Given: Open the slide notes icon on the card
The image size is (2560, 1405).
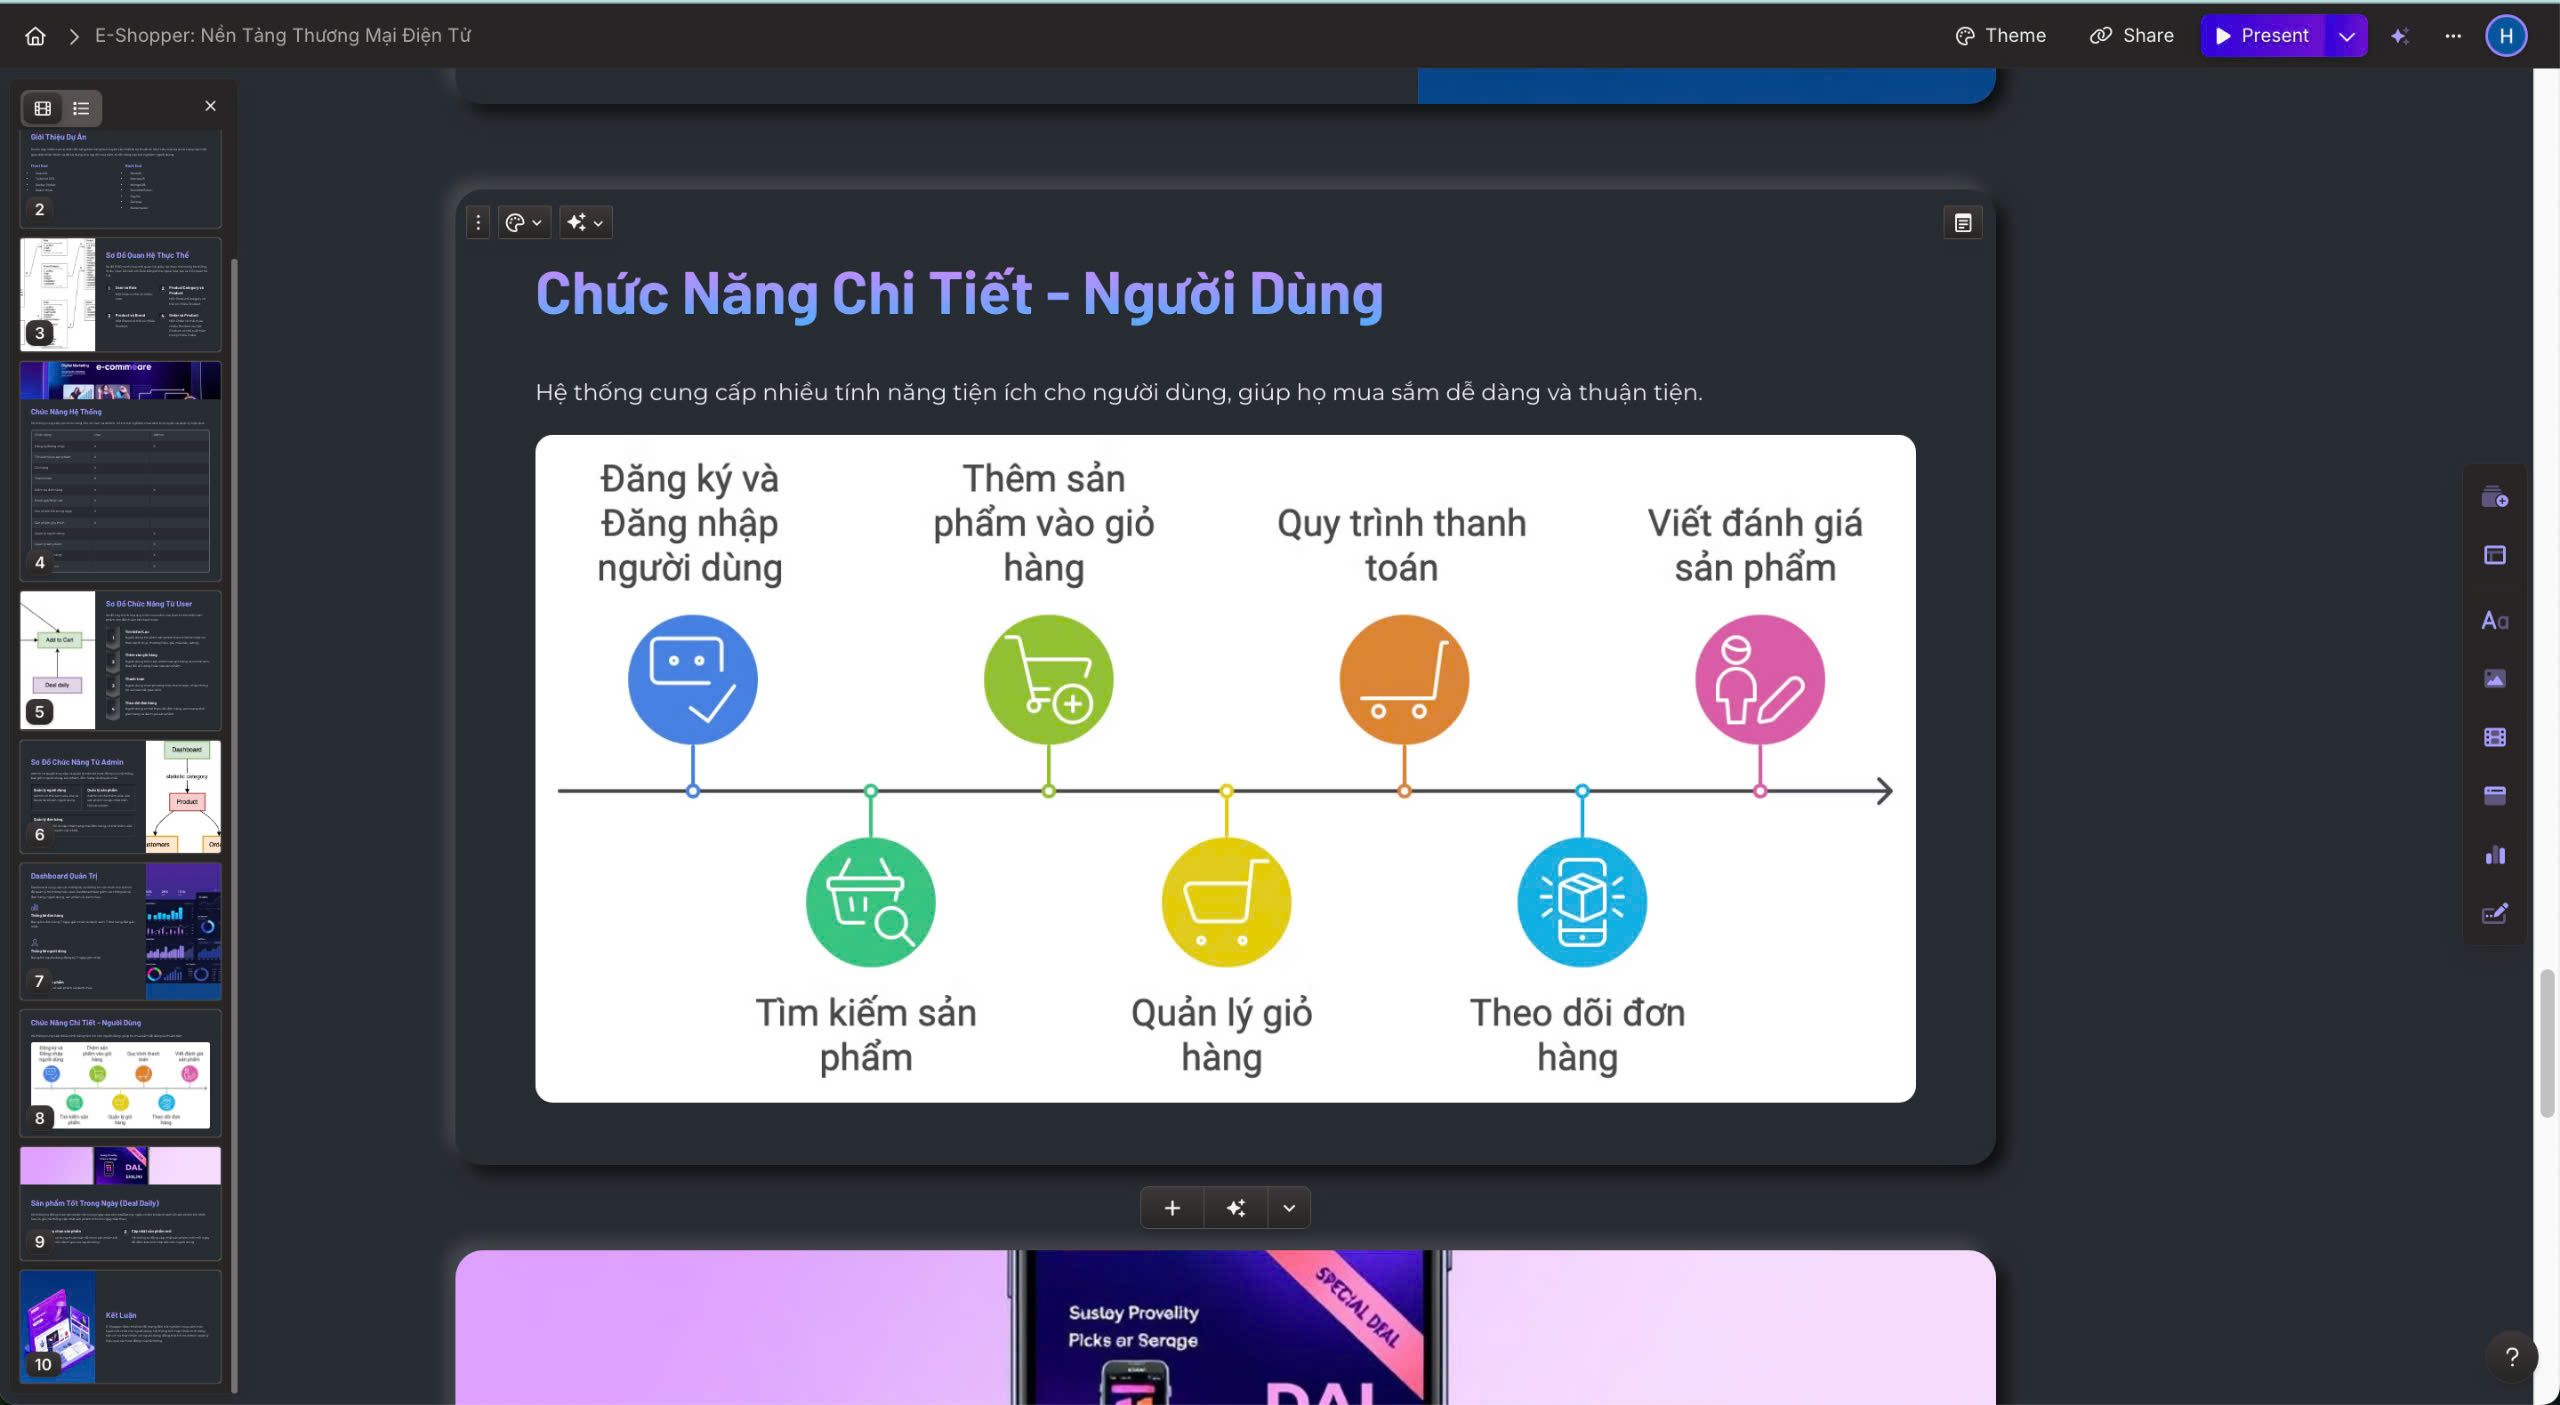Looking at the screenshot, I should [x=1963, y=222].
